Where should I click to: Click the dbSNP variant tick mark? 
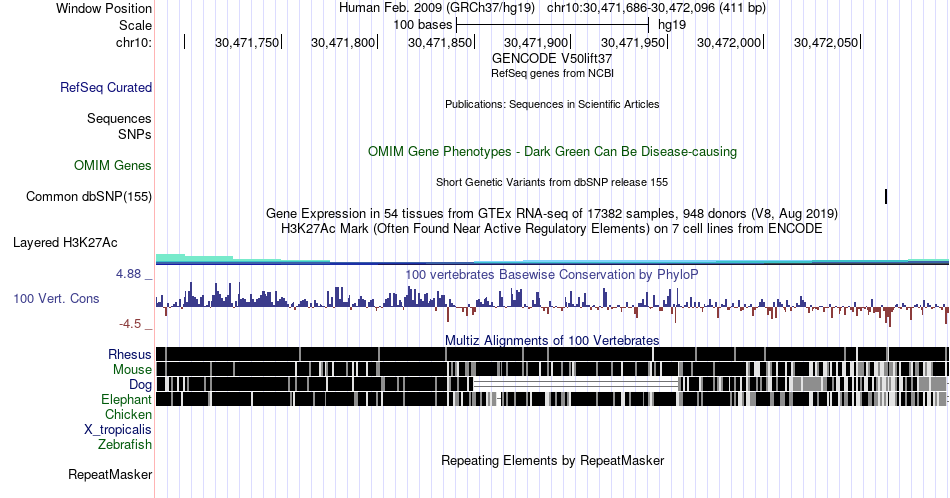[886, 196]
